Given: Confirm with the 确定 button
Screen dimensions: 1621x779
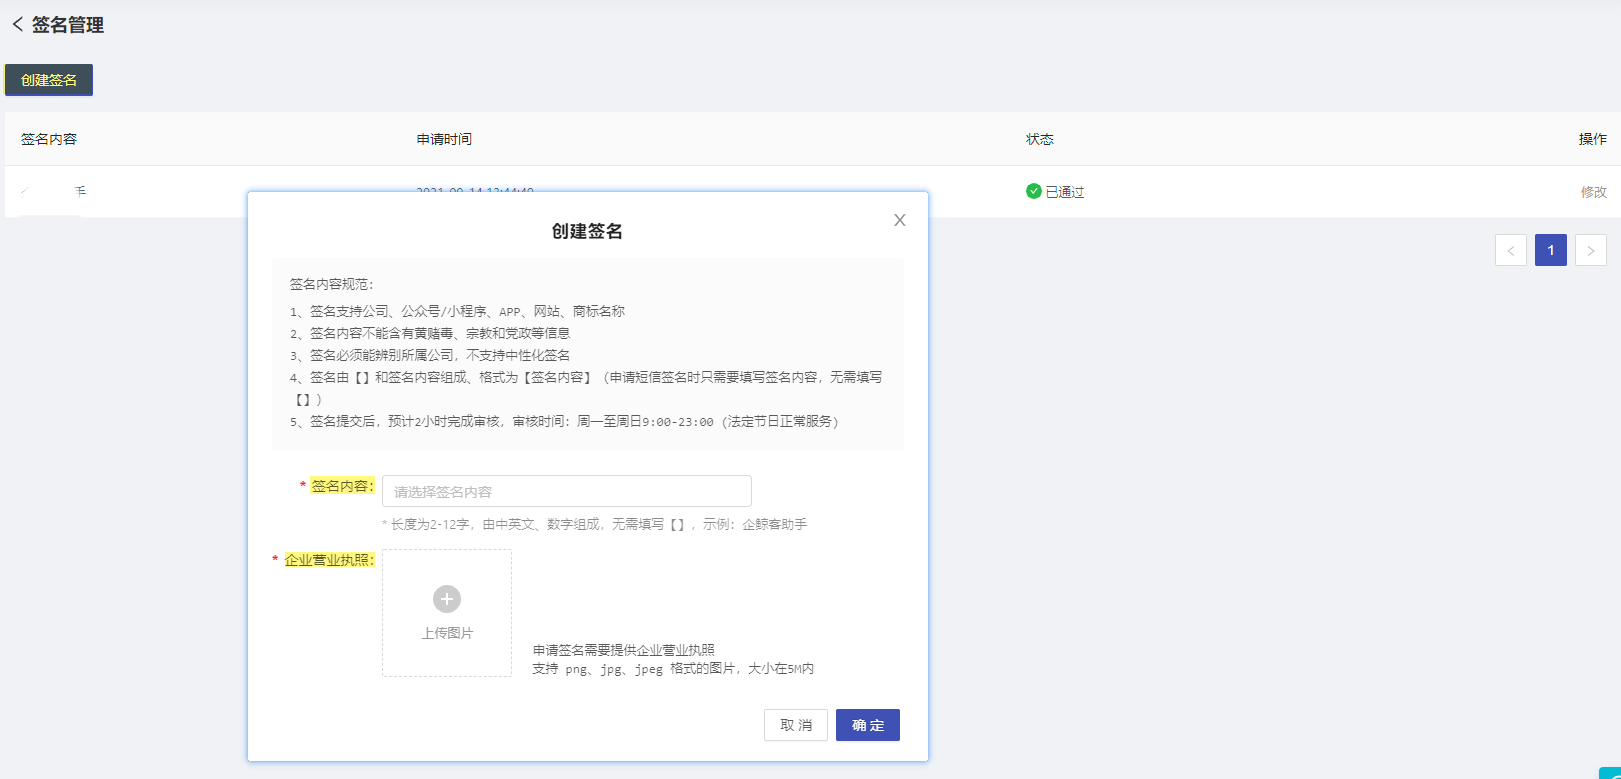Looking at the screenshot, I should pyautogui.click(x=868, y=725).
